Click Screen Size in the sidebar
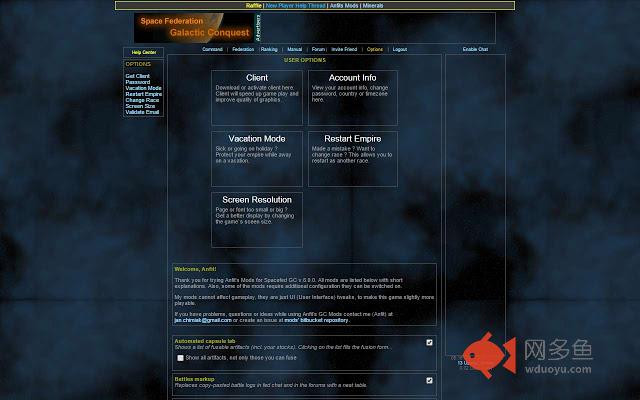Viewport: 640px width, 400px height. 140,106
